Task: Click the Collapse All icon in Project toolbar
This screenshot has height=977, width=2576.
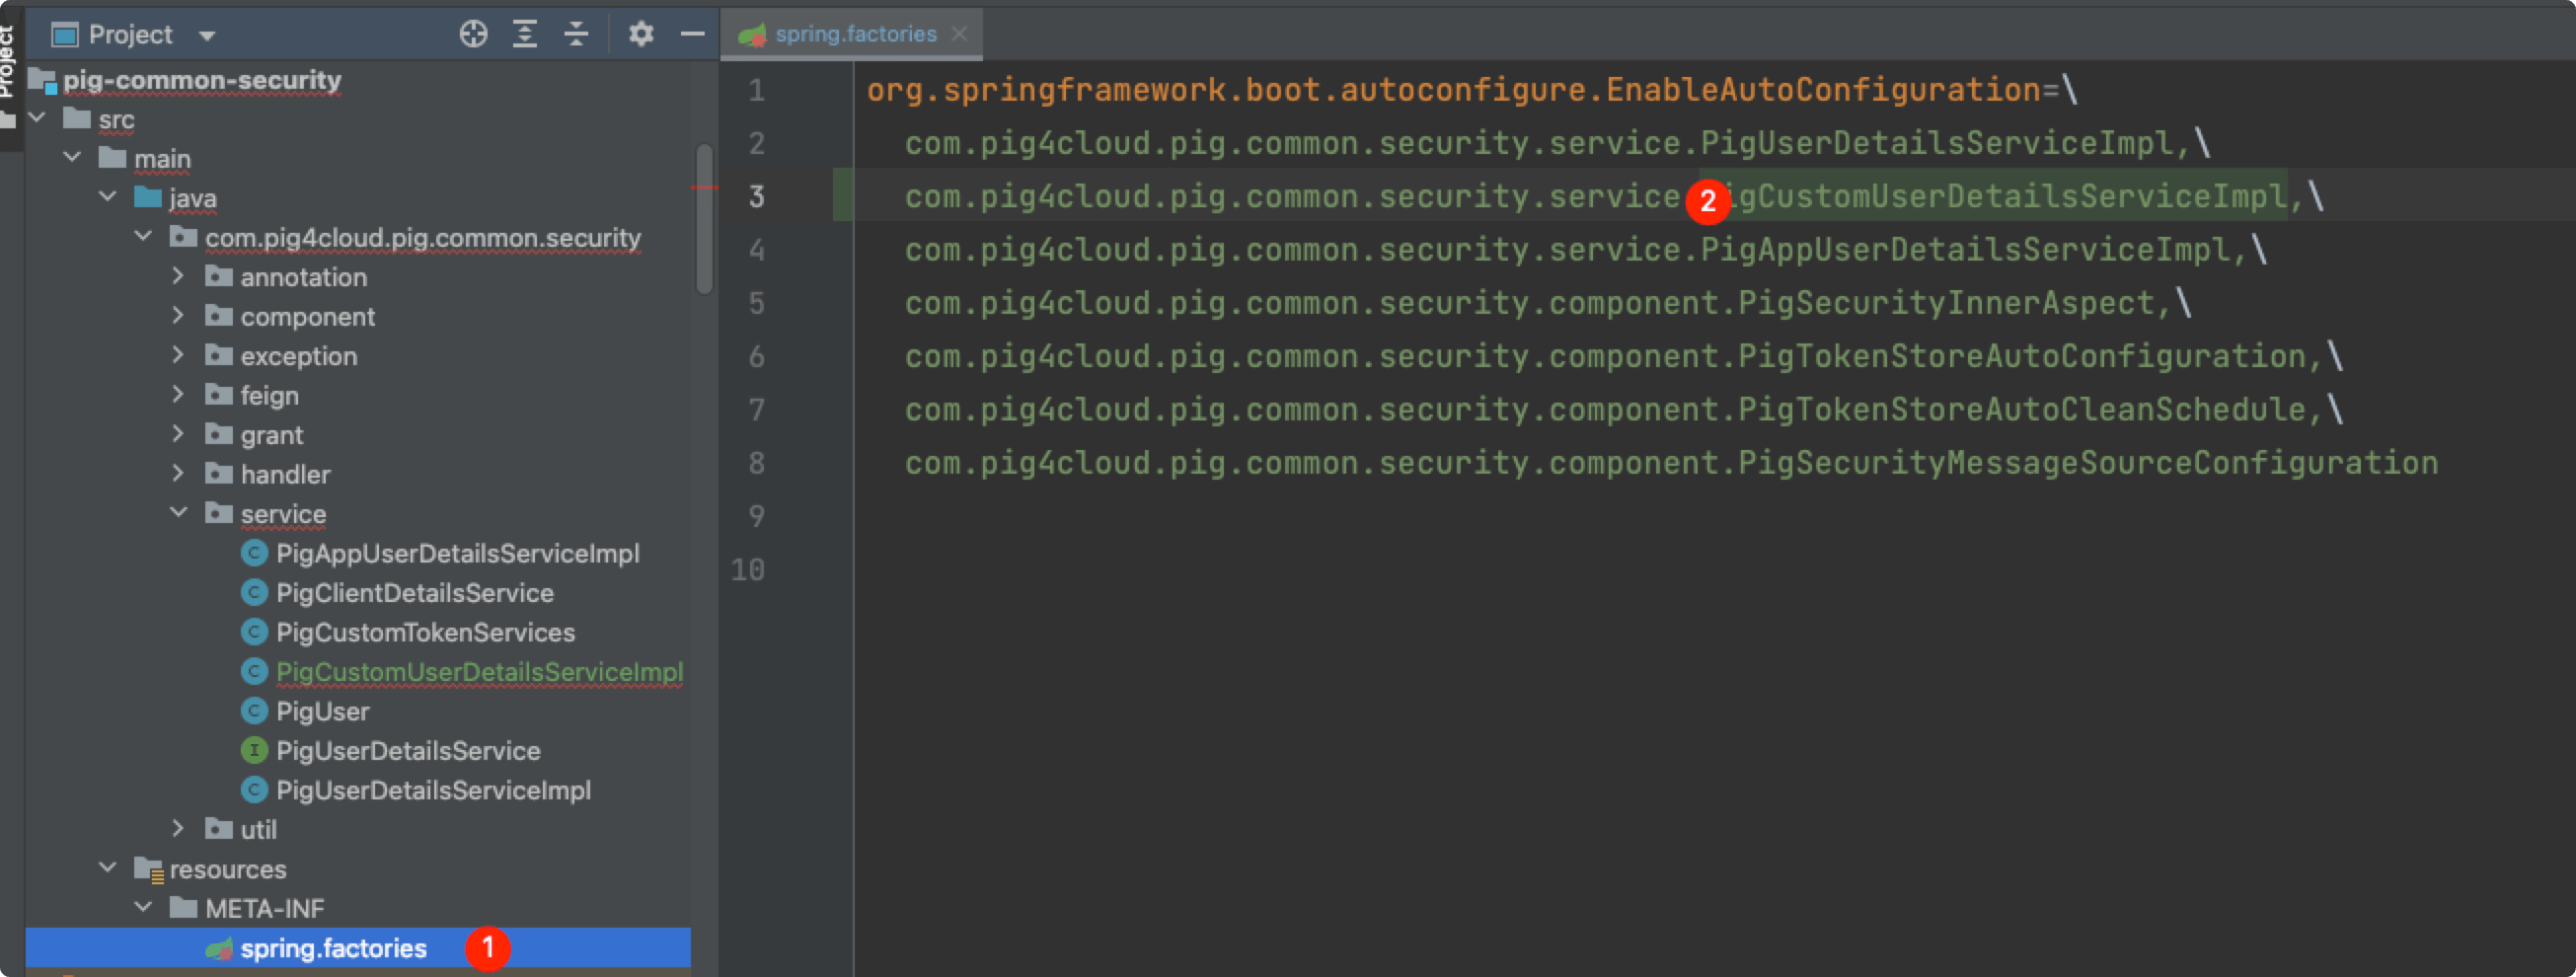Action: [576, 34]
